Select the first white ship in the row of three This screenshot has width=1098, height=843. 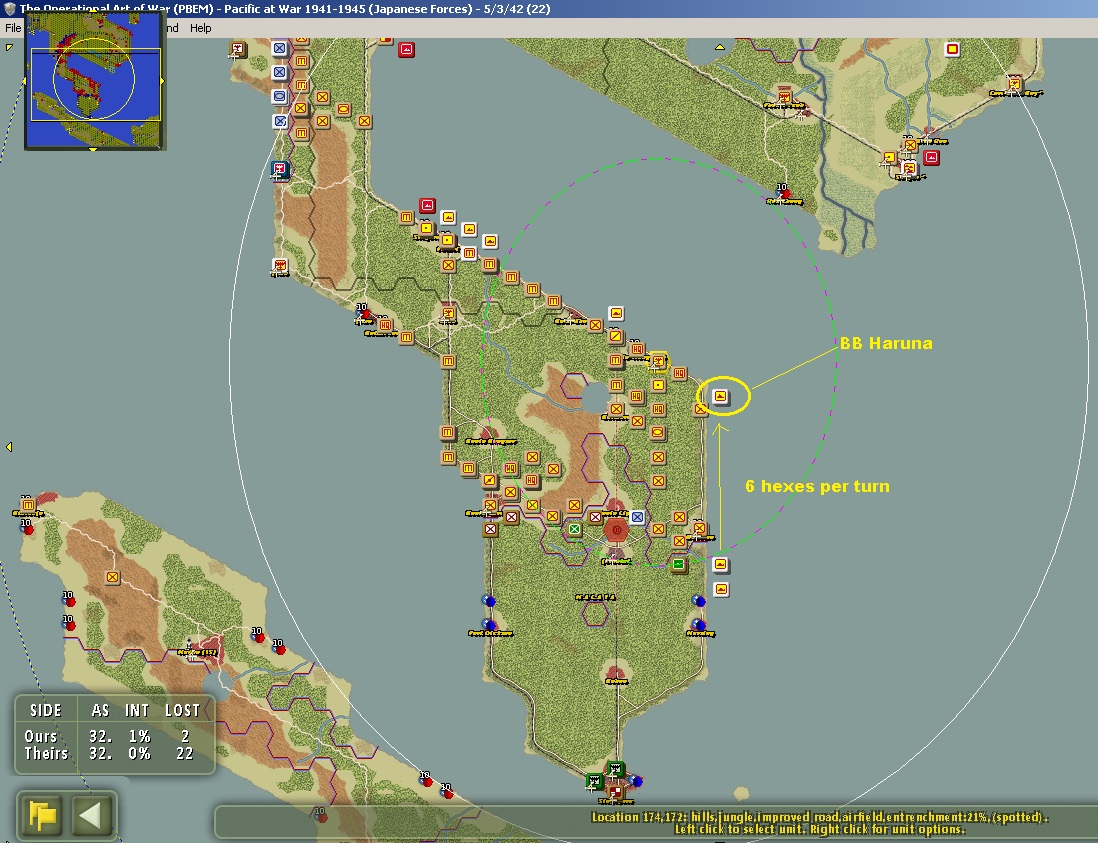pos(448,218)
